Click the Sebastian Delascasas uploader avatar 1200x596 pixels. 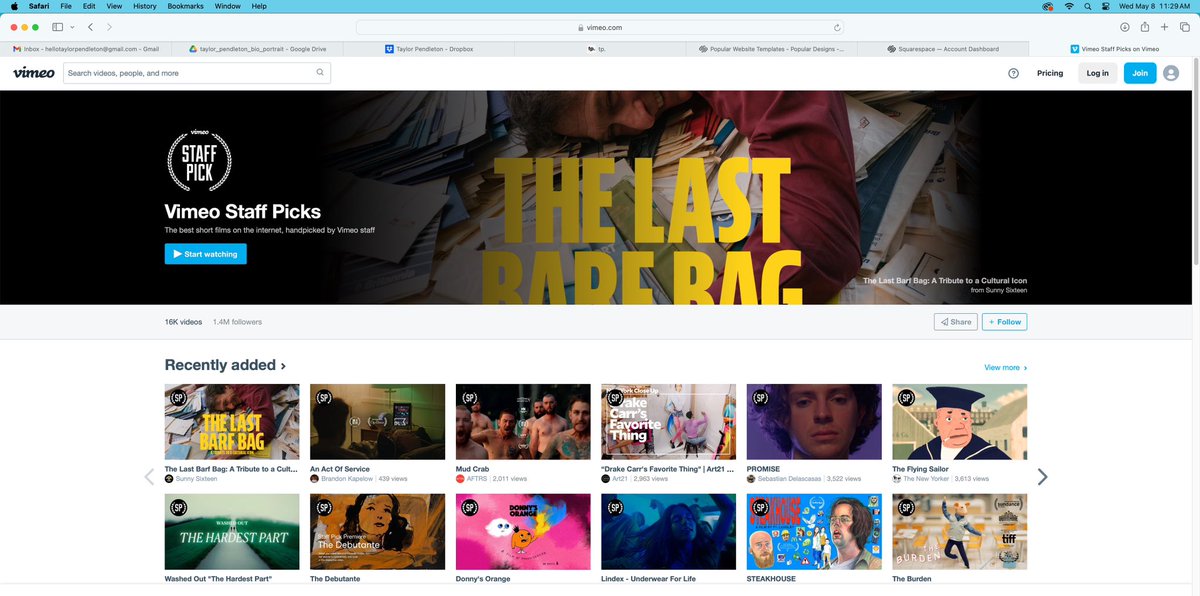[x=751, y=479]
